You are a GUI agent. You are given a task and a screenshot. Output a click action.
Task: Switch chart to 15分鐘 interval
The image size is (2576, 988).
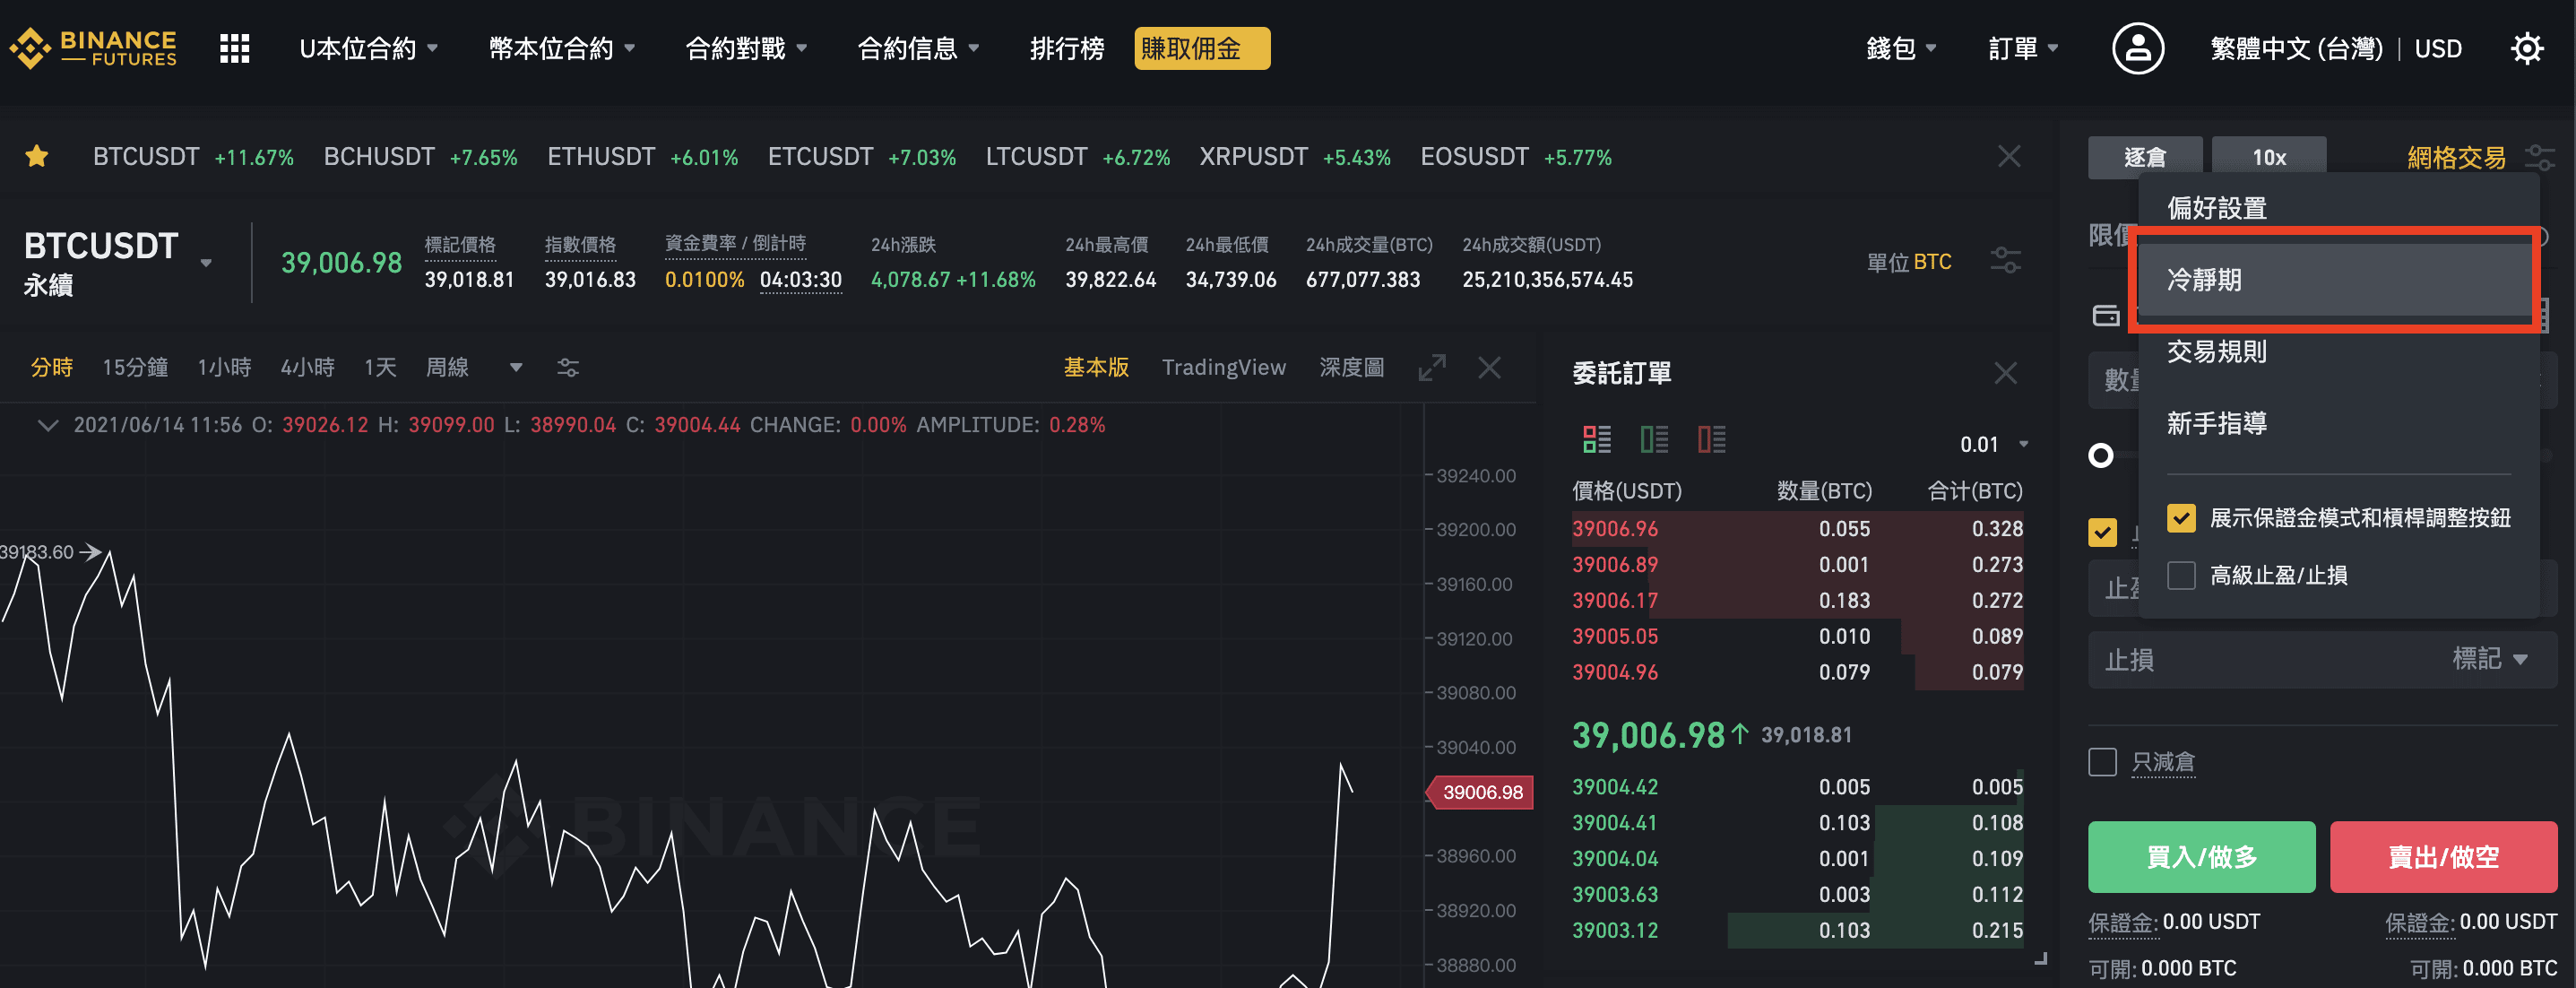point(135,367)
